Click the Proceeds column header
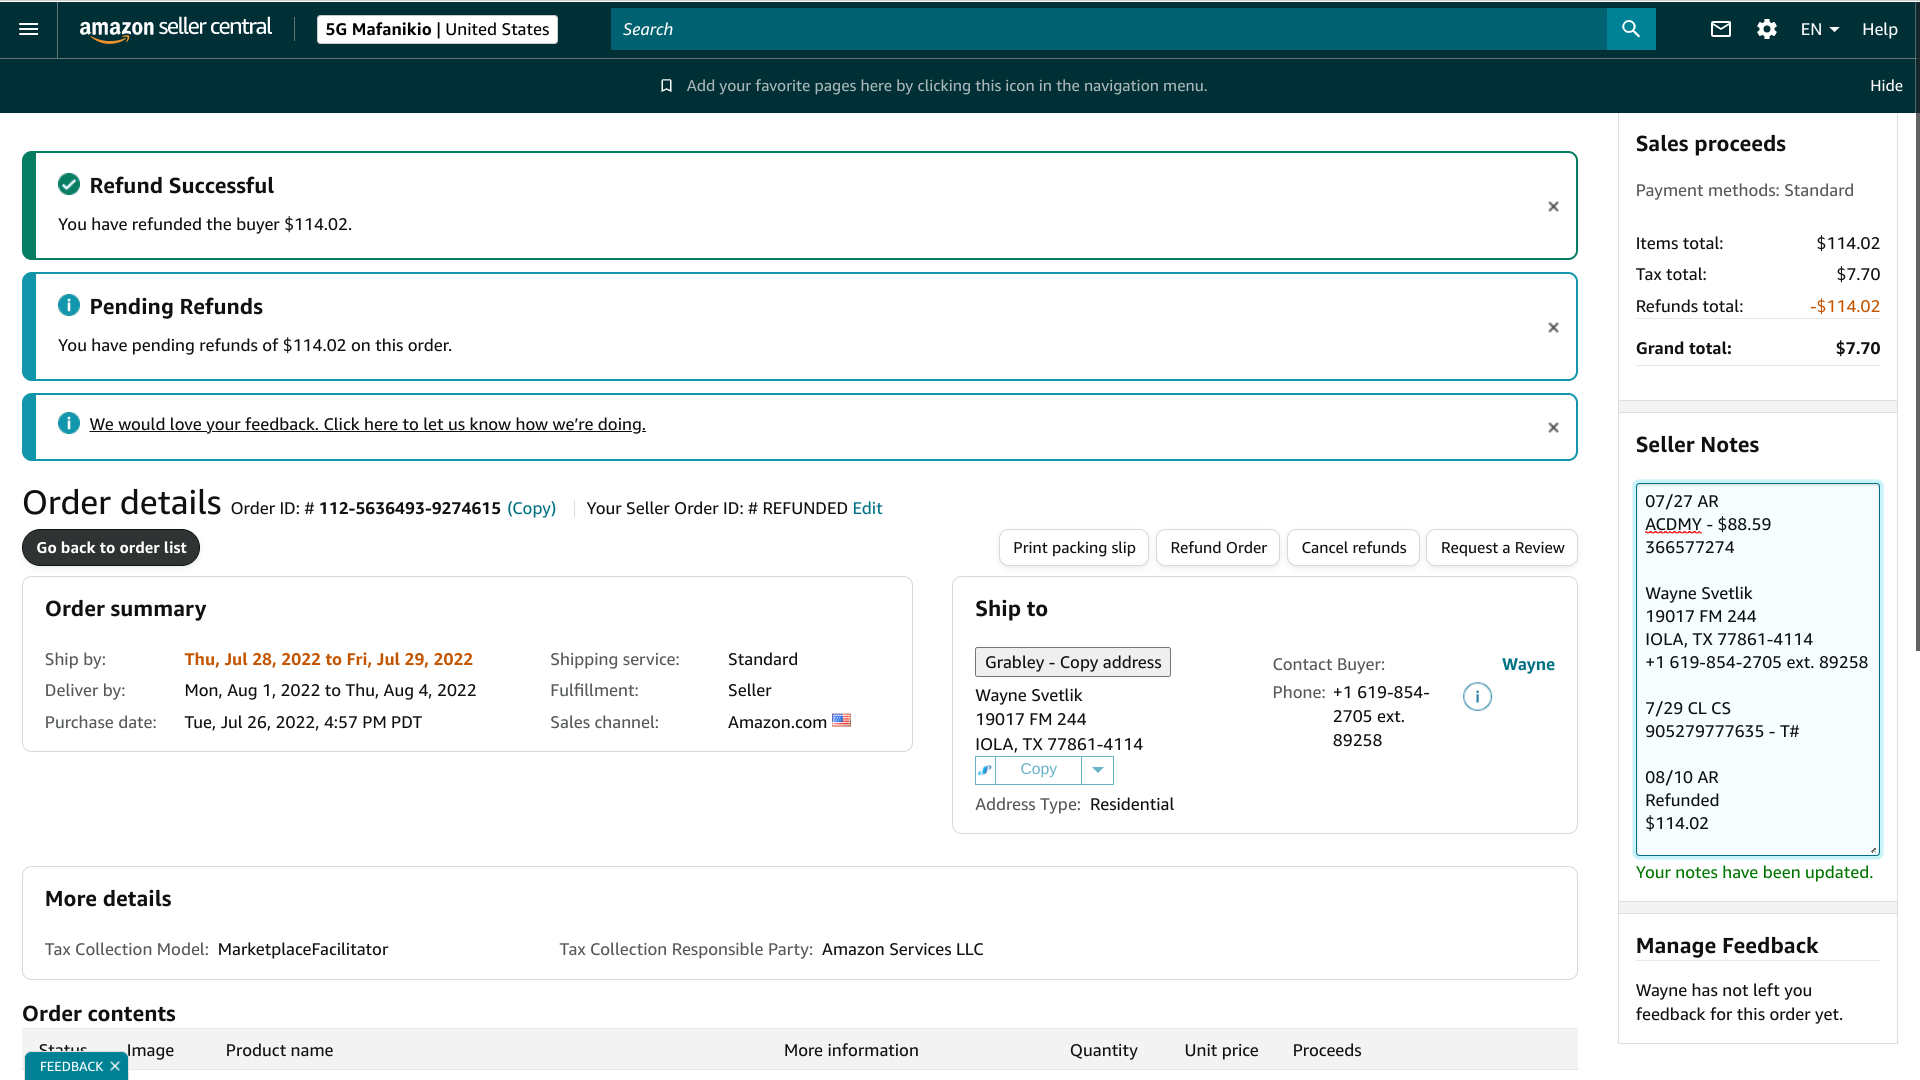The width and height of the screenshot is (1920, 1080). (1327, 1050)
